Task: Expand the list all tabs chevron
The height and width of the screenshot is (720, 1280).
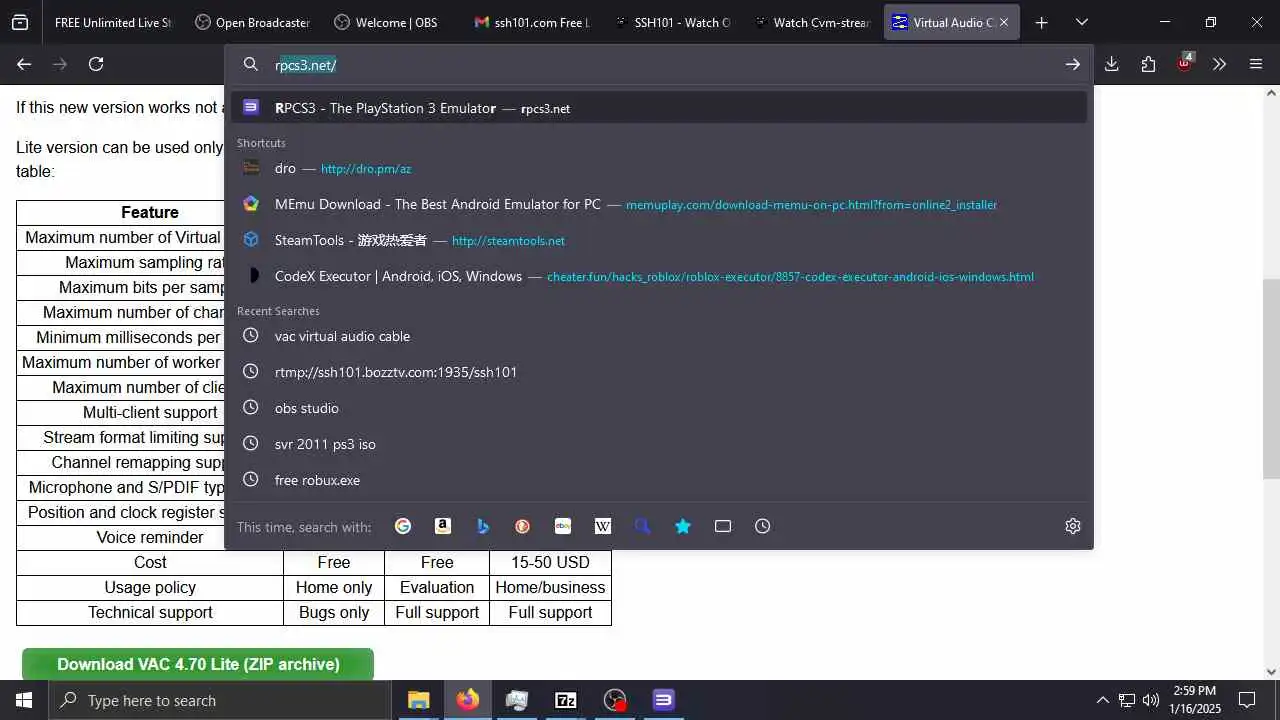Action: tap(1082, 22)
